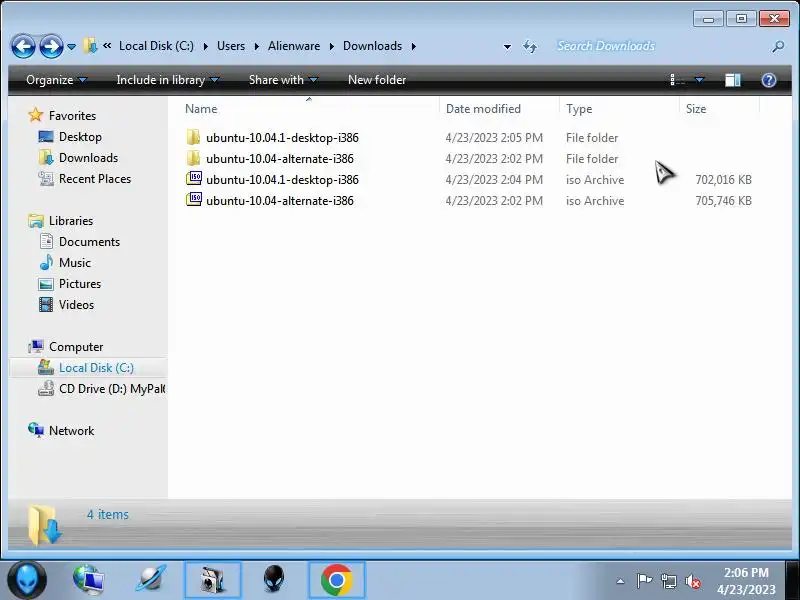The height and width of the screenshot is (600, 800).
Task: Expand the arrow after Users breadcrumb
Action: [x=257, y=46]
